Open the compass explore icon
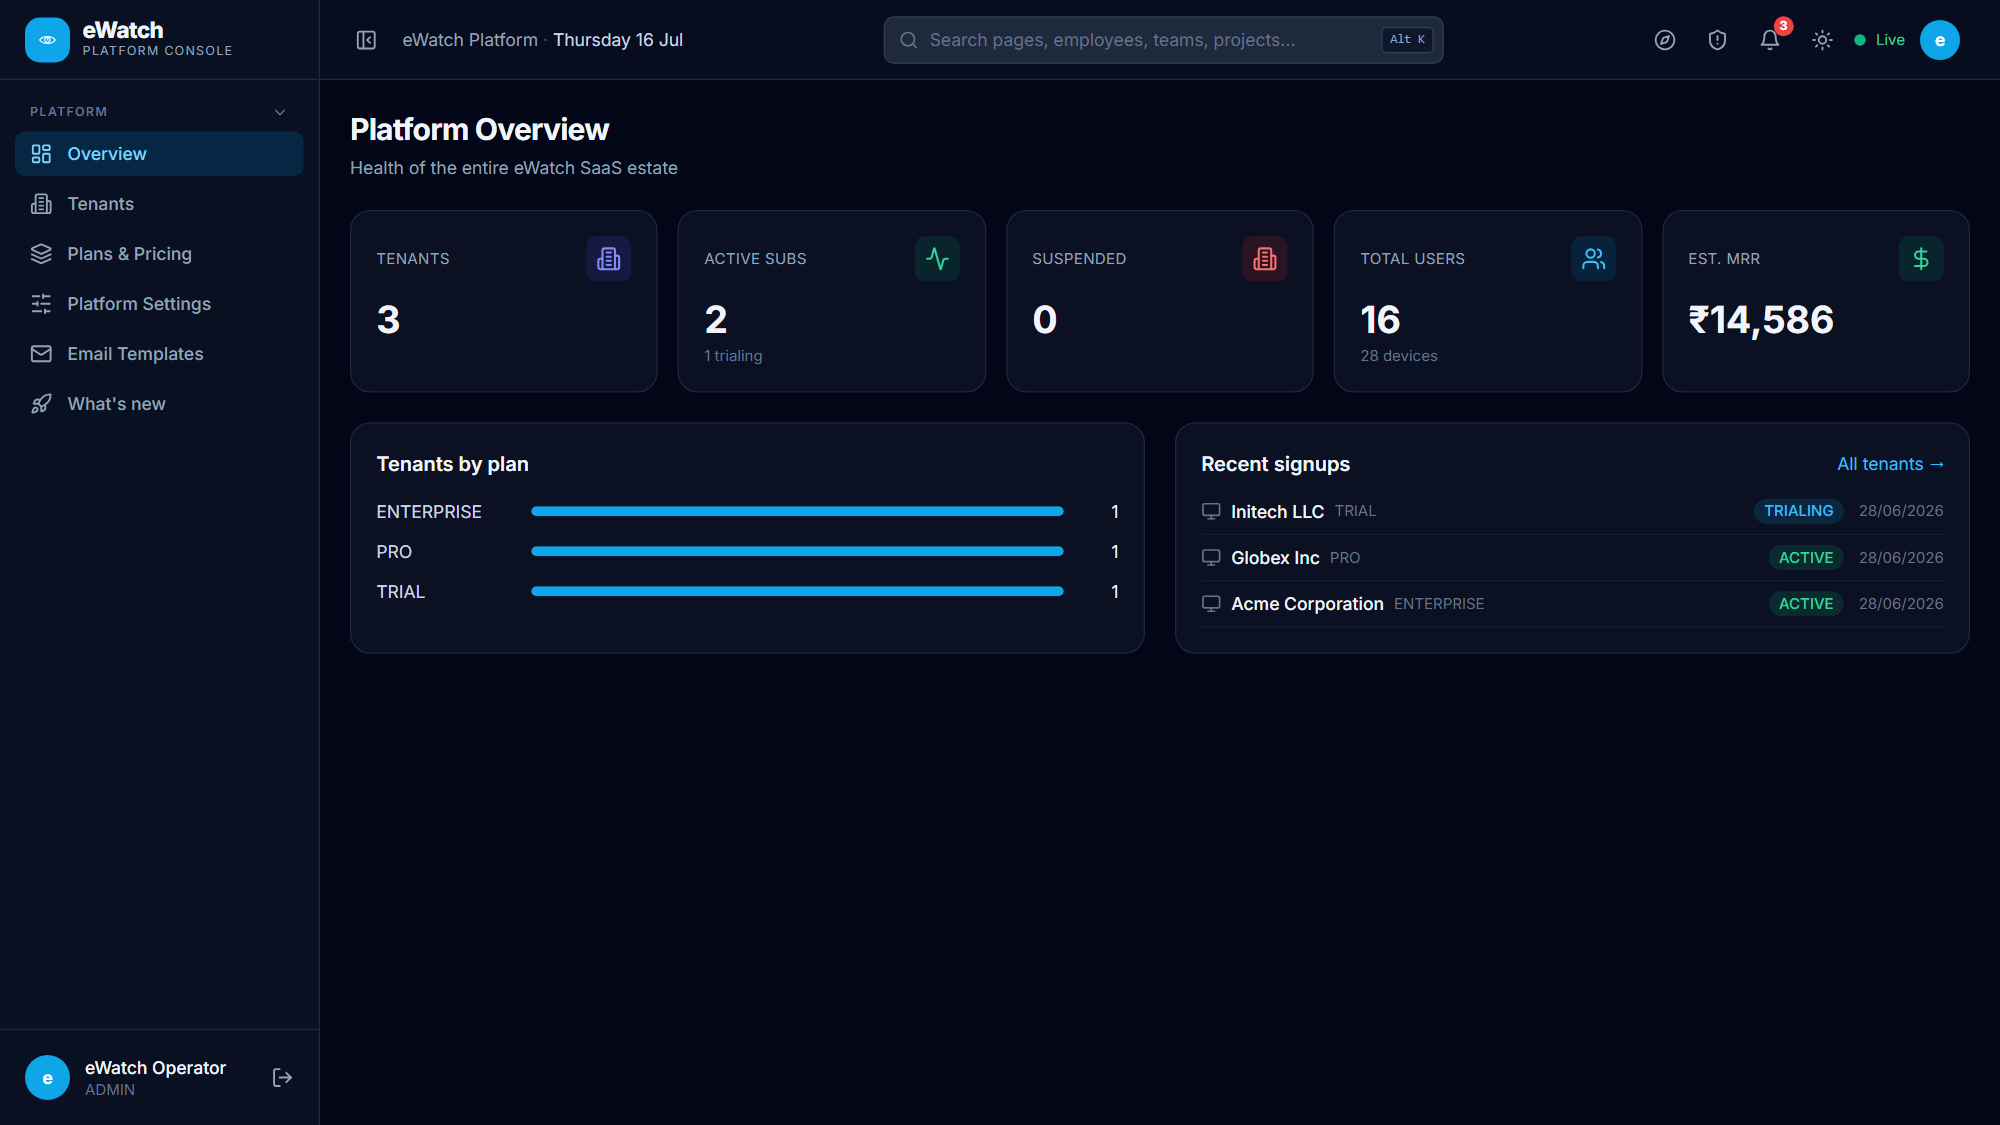This screenshot has width=2000, height=1125. click(x=1665, y=40)
